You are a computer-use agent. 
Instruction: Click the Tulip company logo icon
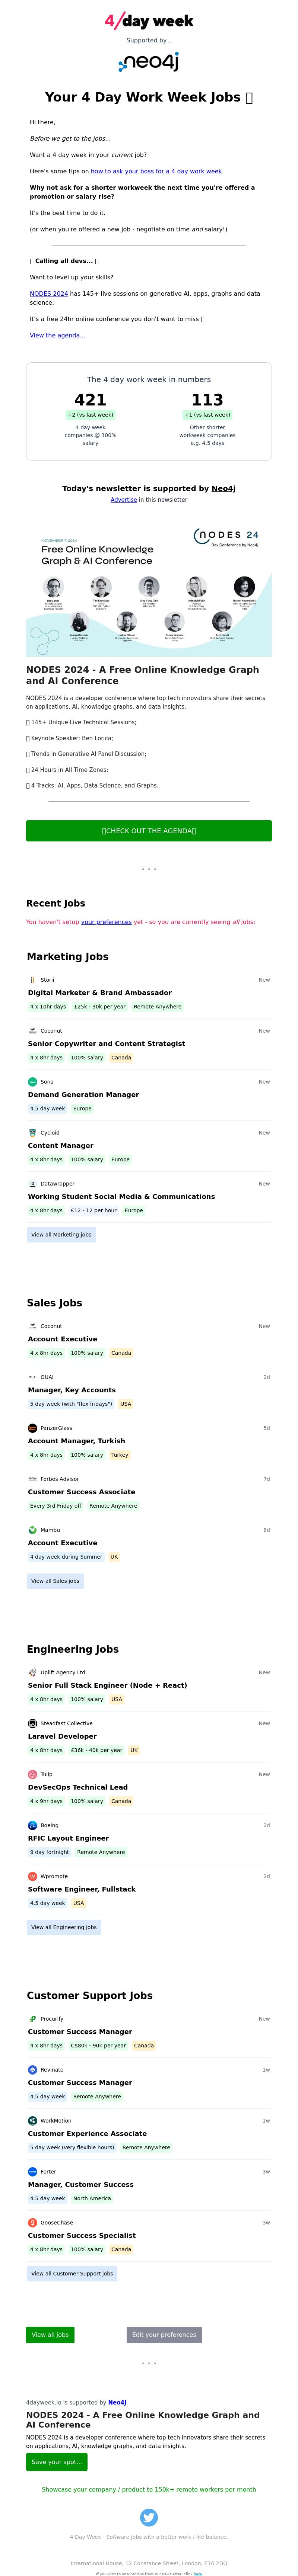(x=32, y=1774)
